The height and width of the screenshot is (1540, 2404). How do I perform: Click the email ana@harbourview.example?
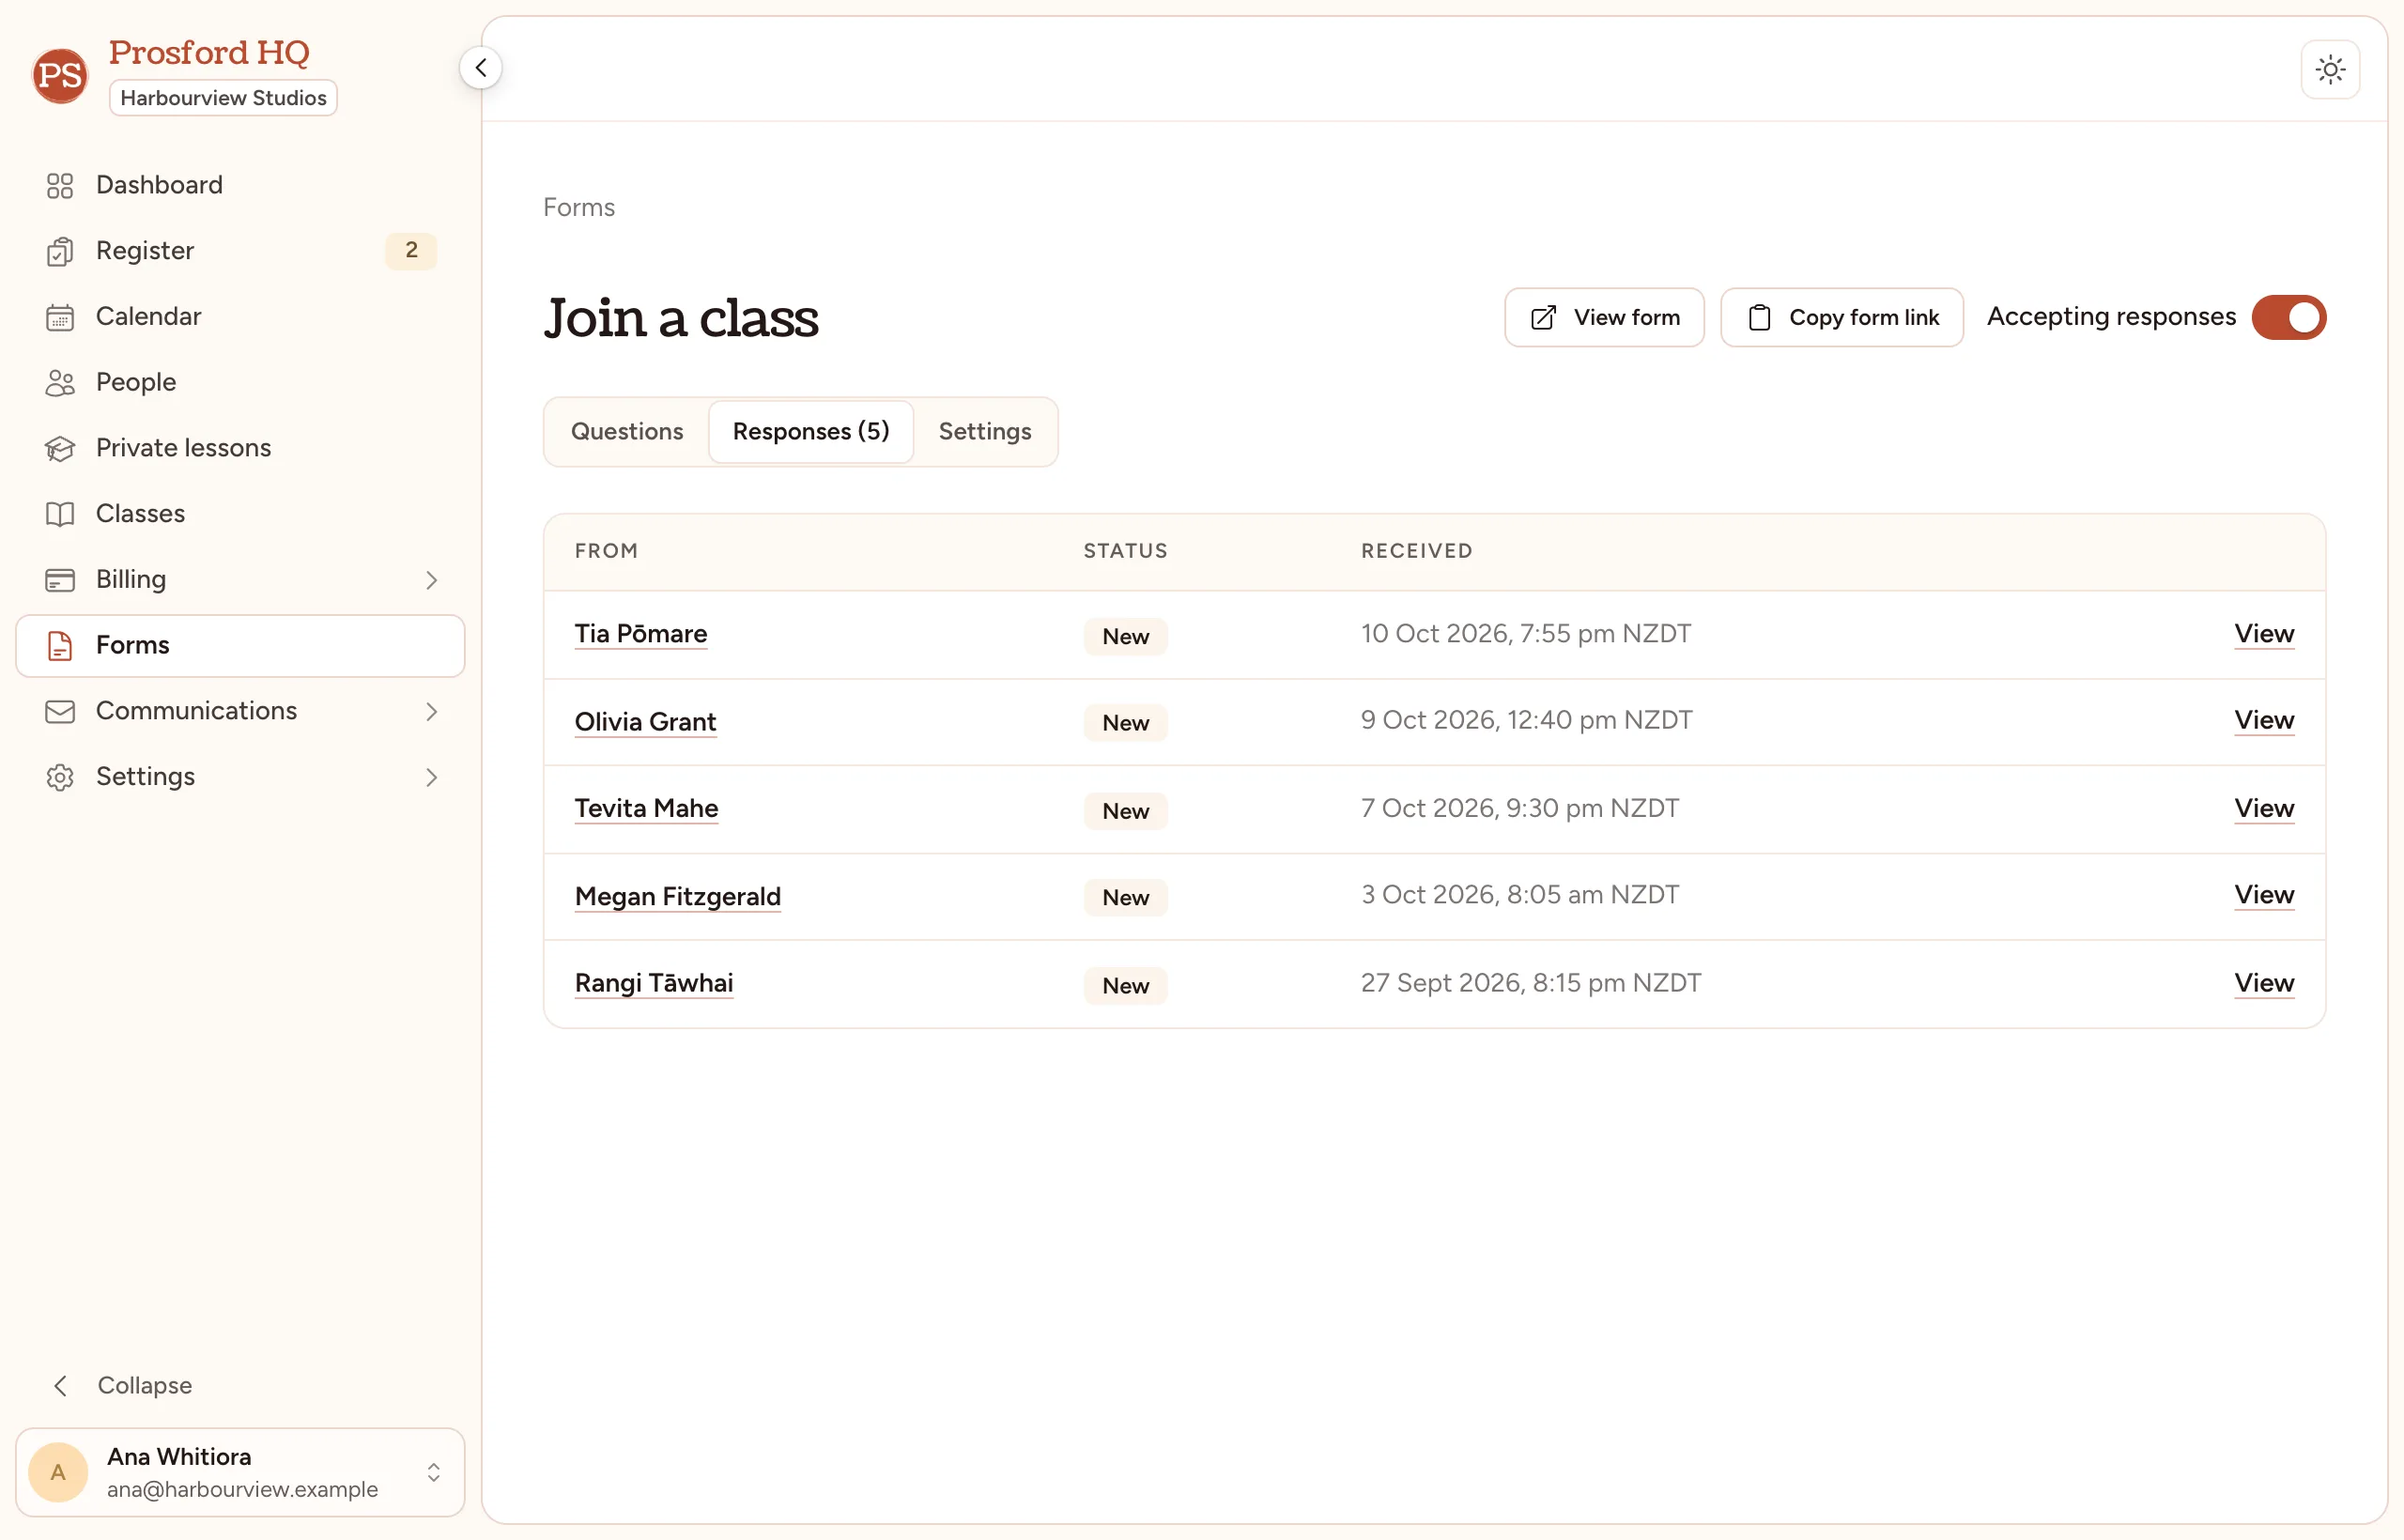[x=242, y=1489]
